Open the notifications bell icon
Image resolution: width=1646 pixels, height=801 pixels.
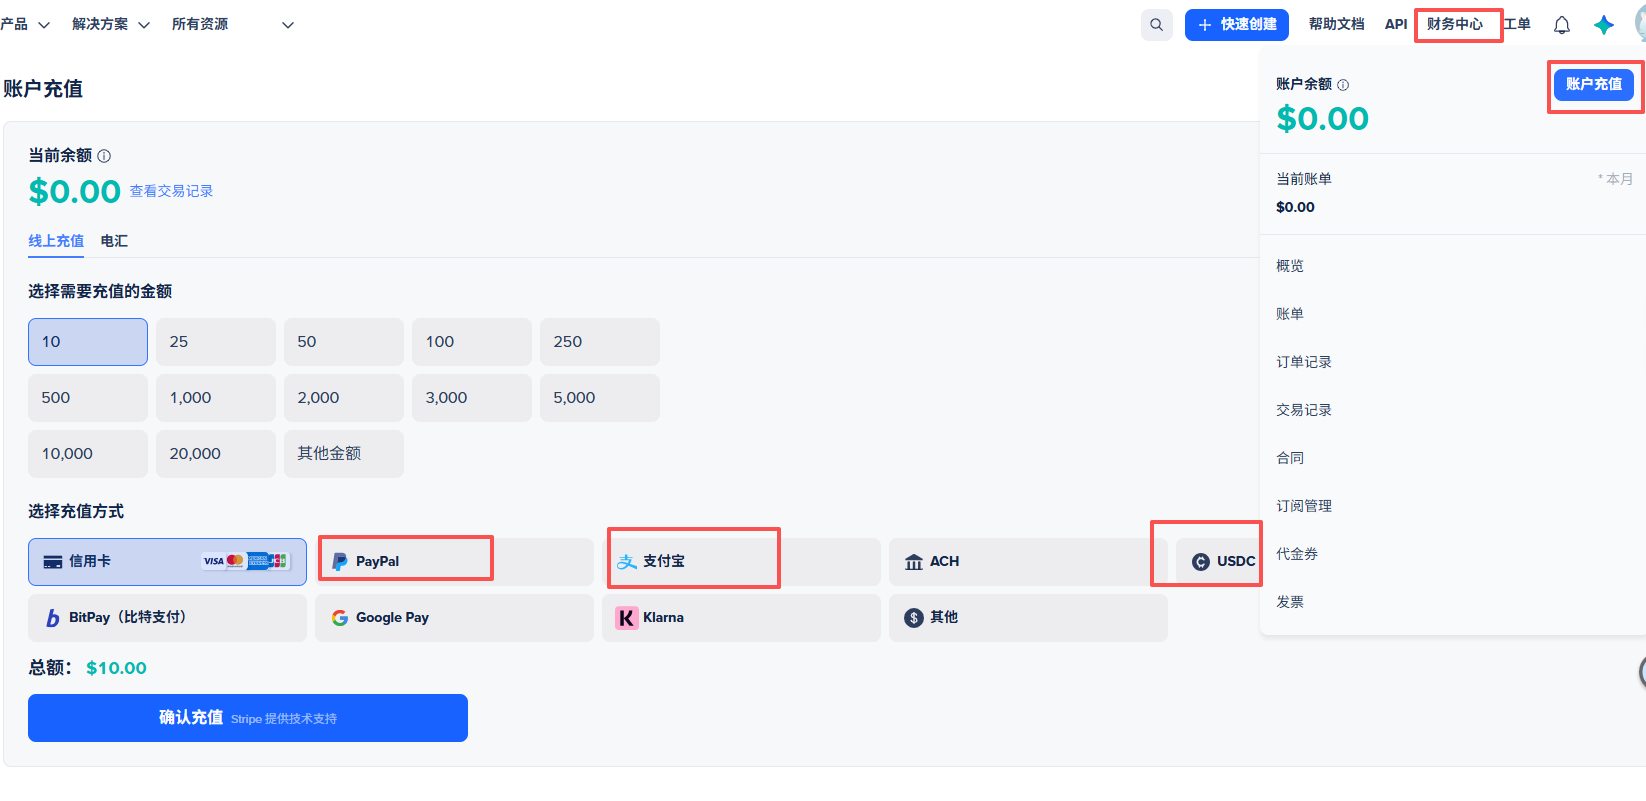click(x=1561, y=25)
